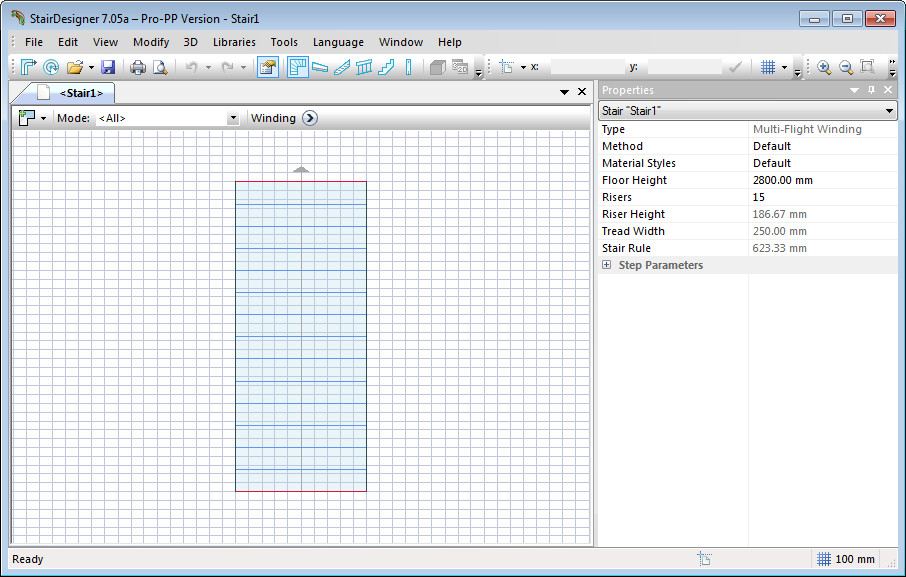The height and width of the screenshot is (577, 906).
Task: Toggle the Properties panel button
Action: point(268,67)
